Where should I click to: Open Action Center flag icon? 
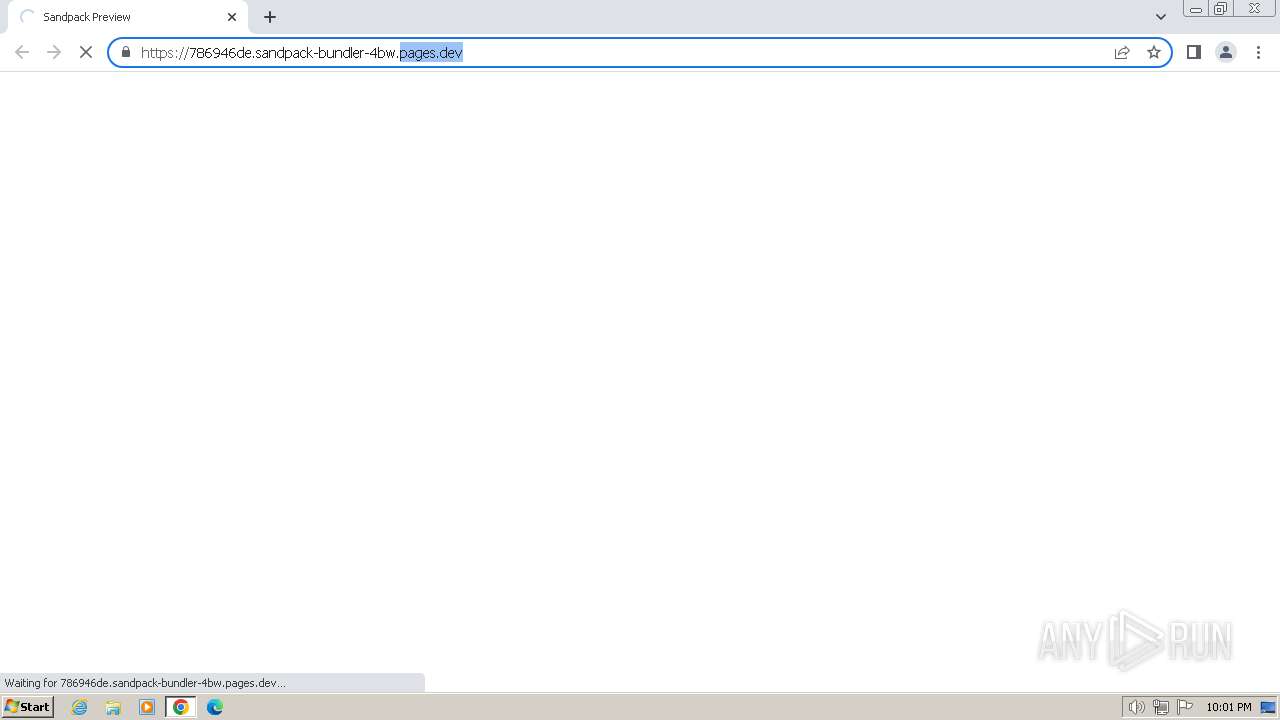(x=1185, y=707)
